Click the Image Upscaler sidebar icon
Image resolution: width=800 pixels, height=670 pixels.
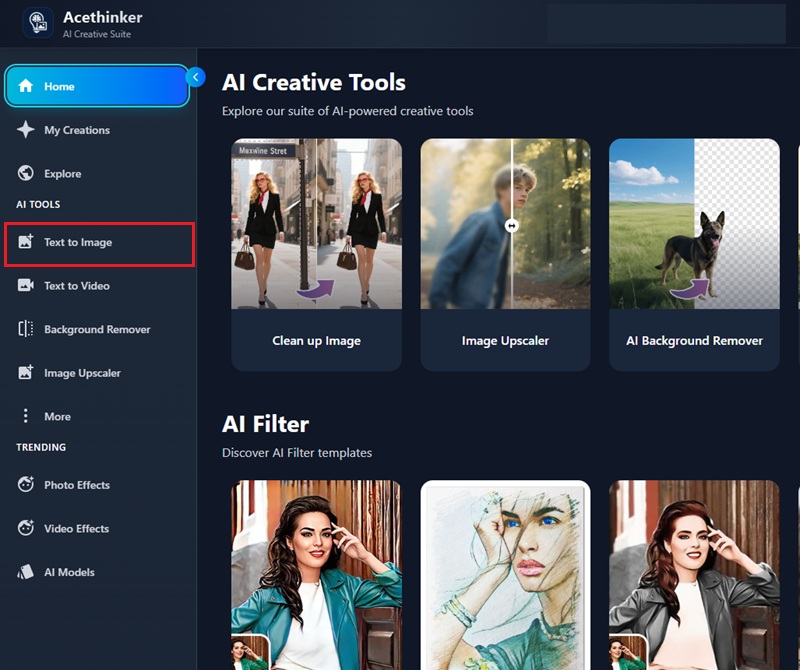pos(26,373)
